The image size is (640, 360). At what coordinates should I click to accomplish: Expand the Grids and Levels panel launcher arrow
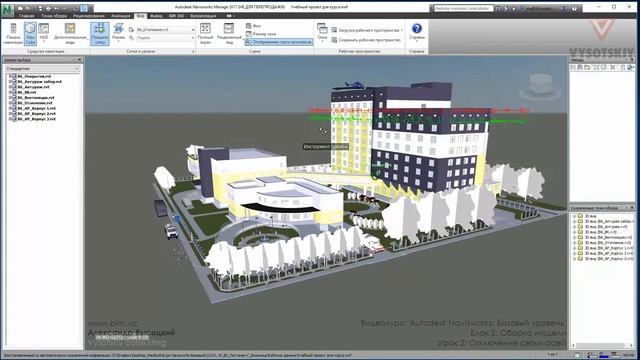point(193,51)
